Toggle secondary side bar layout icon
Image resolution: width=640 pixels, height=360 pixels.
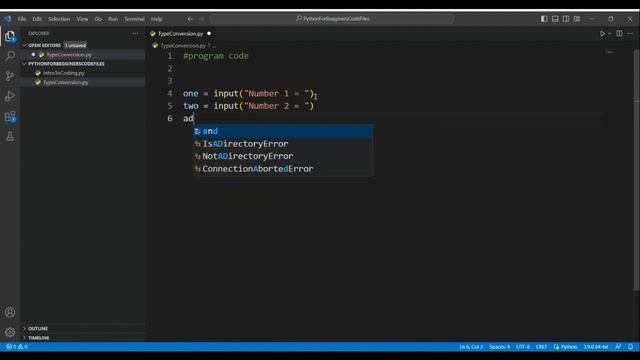coord(566,19)
